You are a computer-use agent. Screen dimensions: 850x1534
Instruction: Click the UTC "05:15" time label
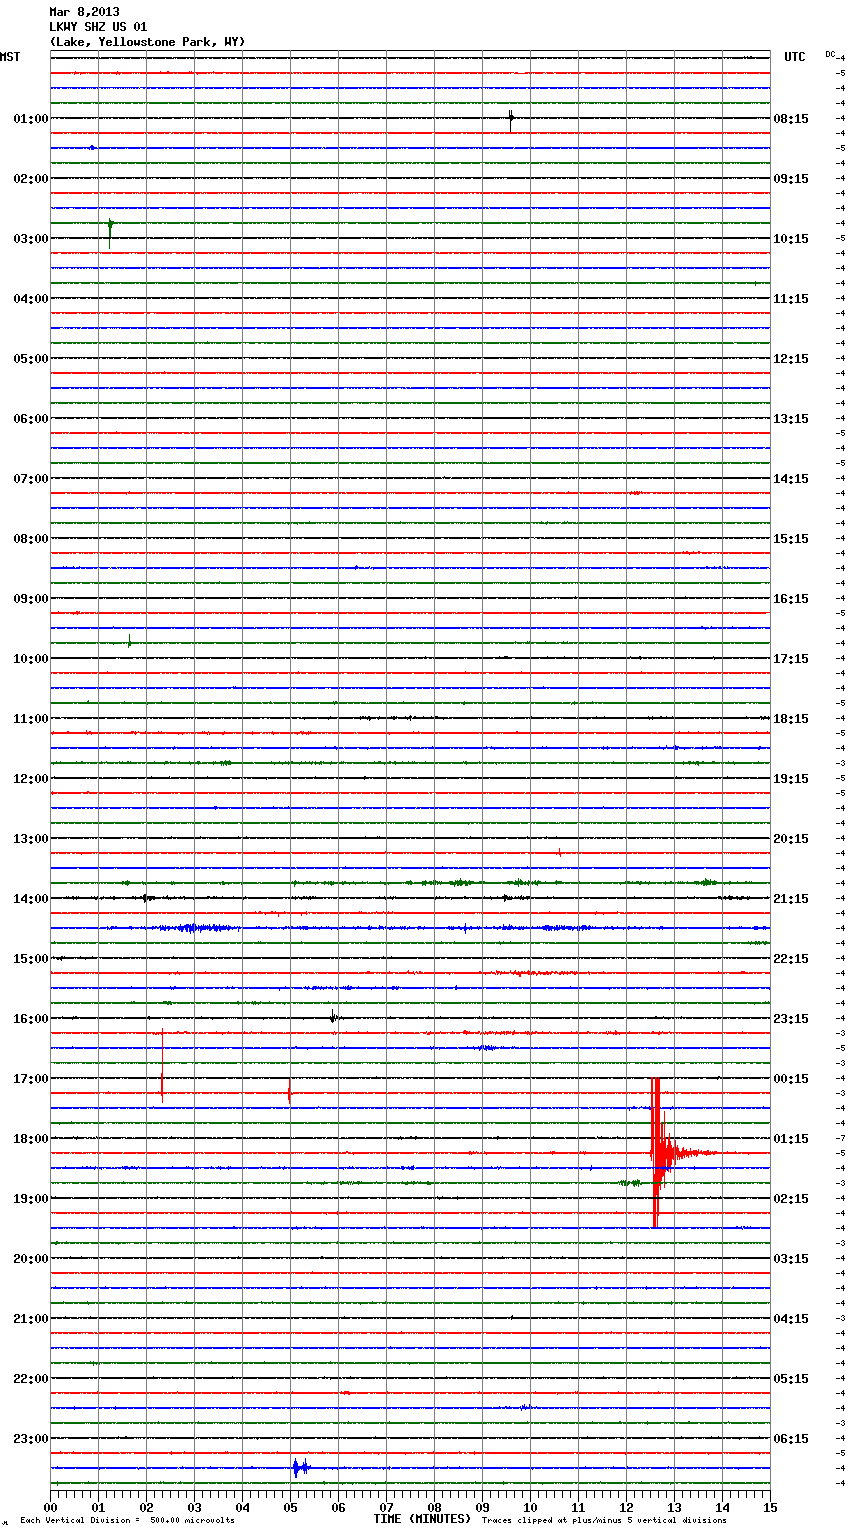(x=791, y=1379)
